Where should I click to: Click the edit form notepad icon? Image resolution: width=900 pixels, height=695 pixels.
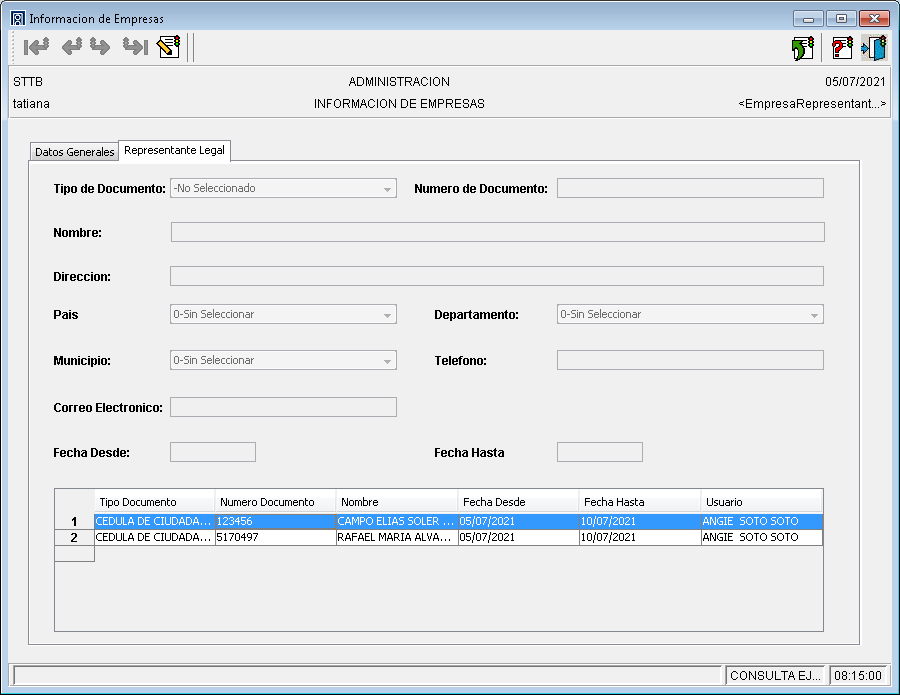(x=169, y=47)
